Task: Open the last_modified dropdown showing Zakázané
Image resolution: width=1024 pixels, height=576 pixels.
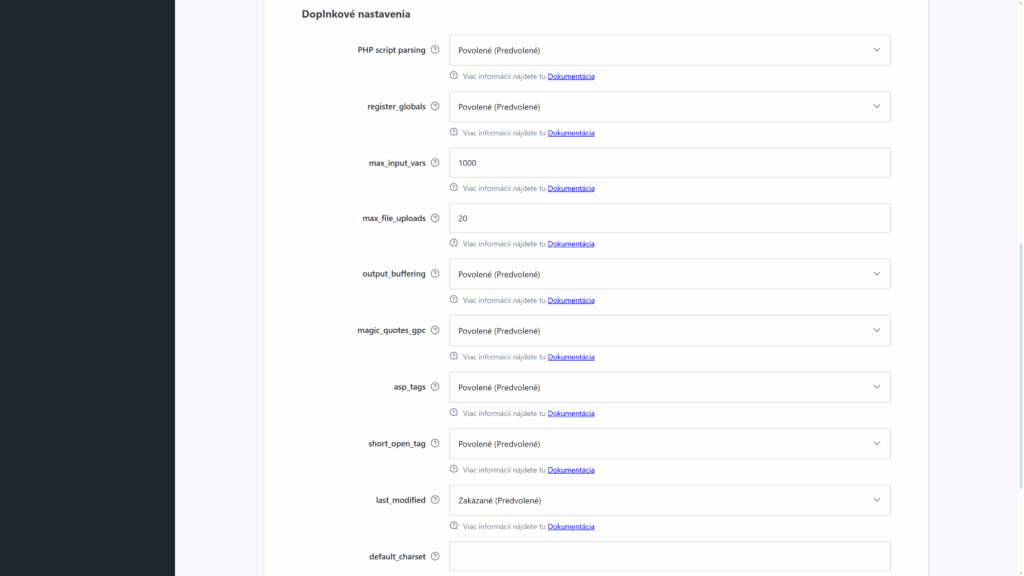Action: click(x=670, y=500)
